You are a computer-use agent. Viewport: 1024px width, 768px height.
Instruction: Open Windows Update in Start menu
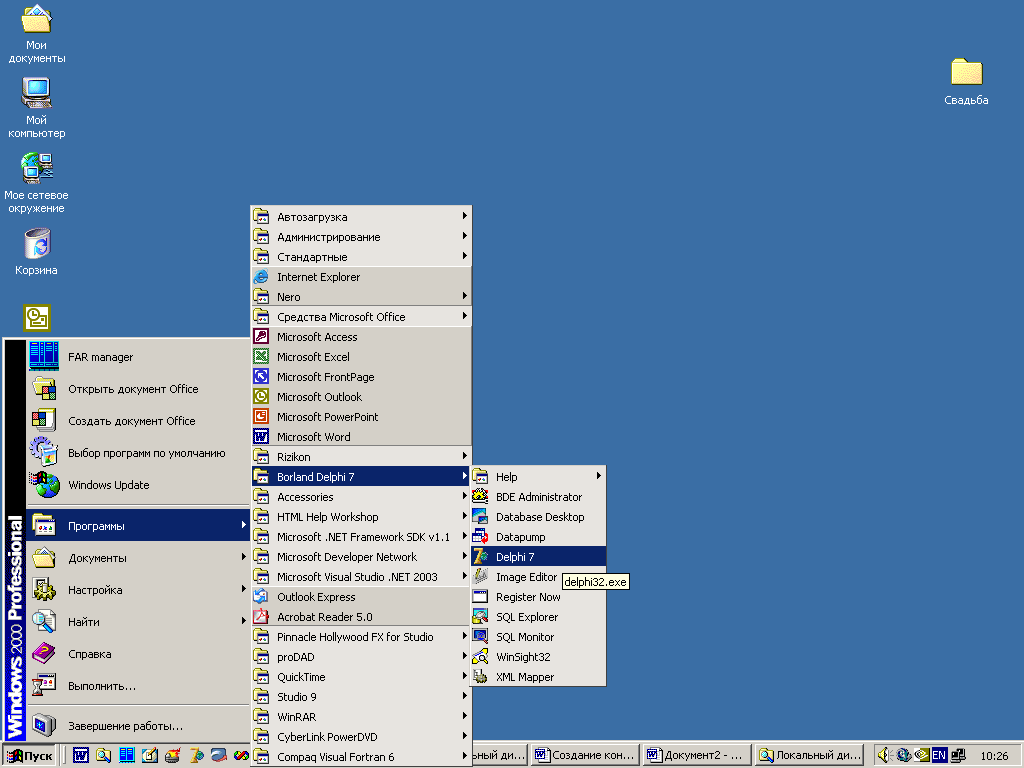138,485
